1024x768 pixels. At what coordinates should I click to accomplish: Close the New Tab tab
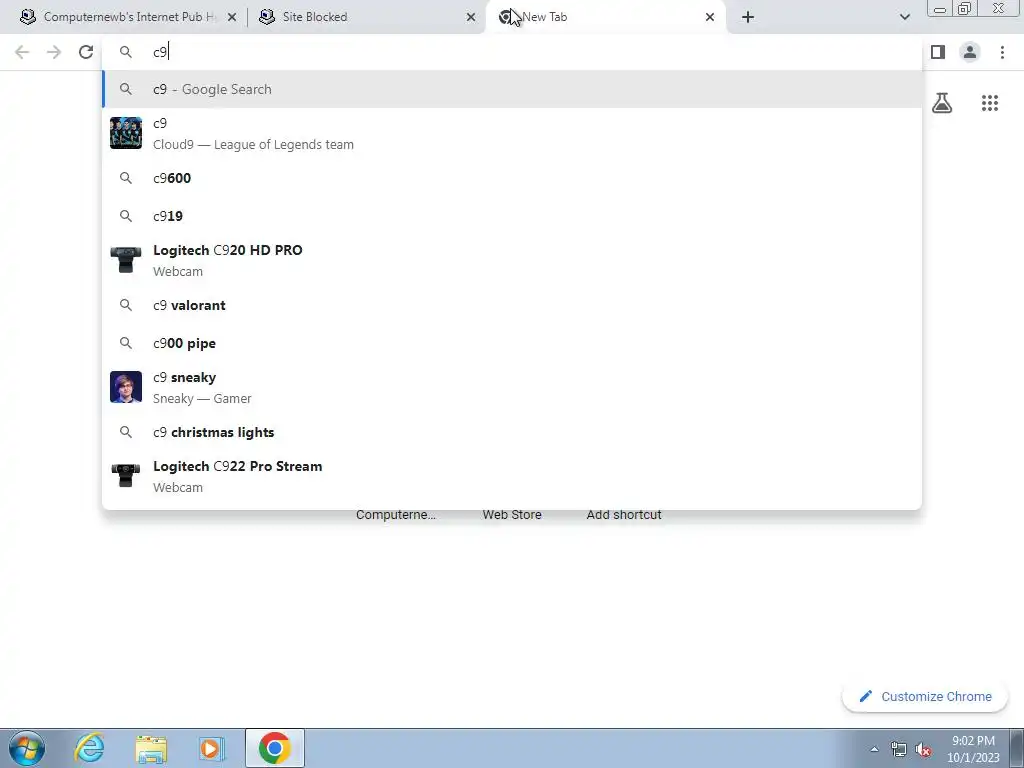[710, 17]
